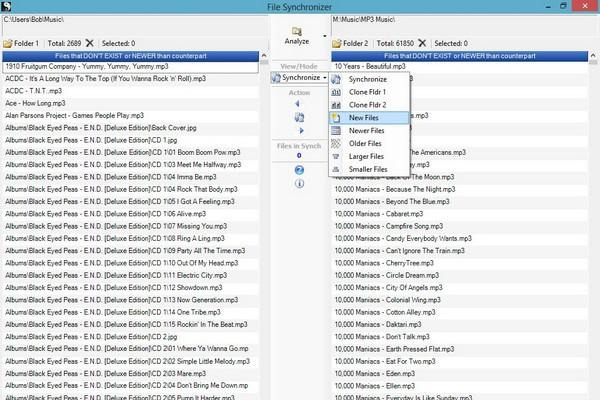Select ACDC - It's A Long Way To The Top
This screenshot has height=400, width=600.
tap(130, 79)
